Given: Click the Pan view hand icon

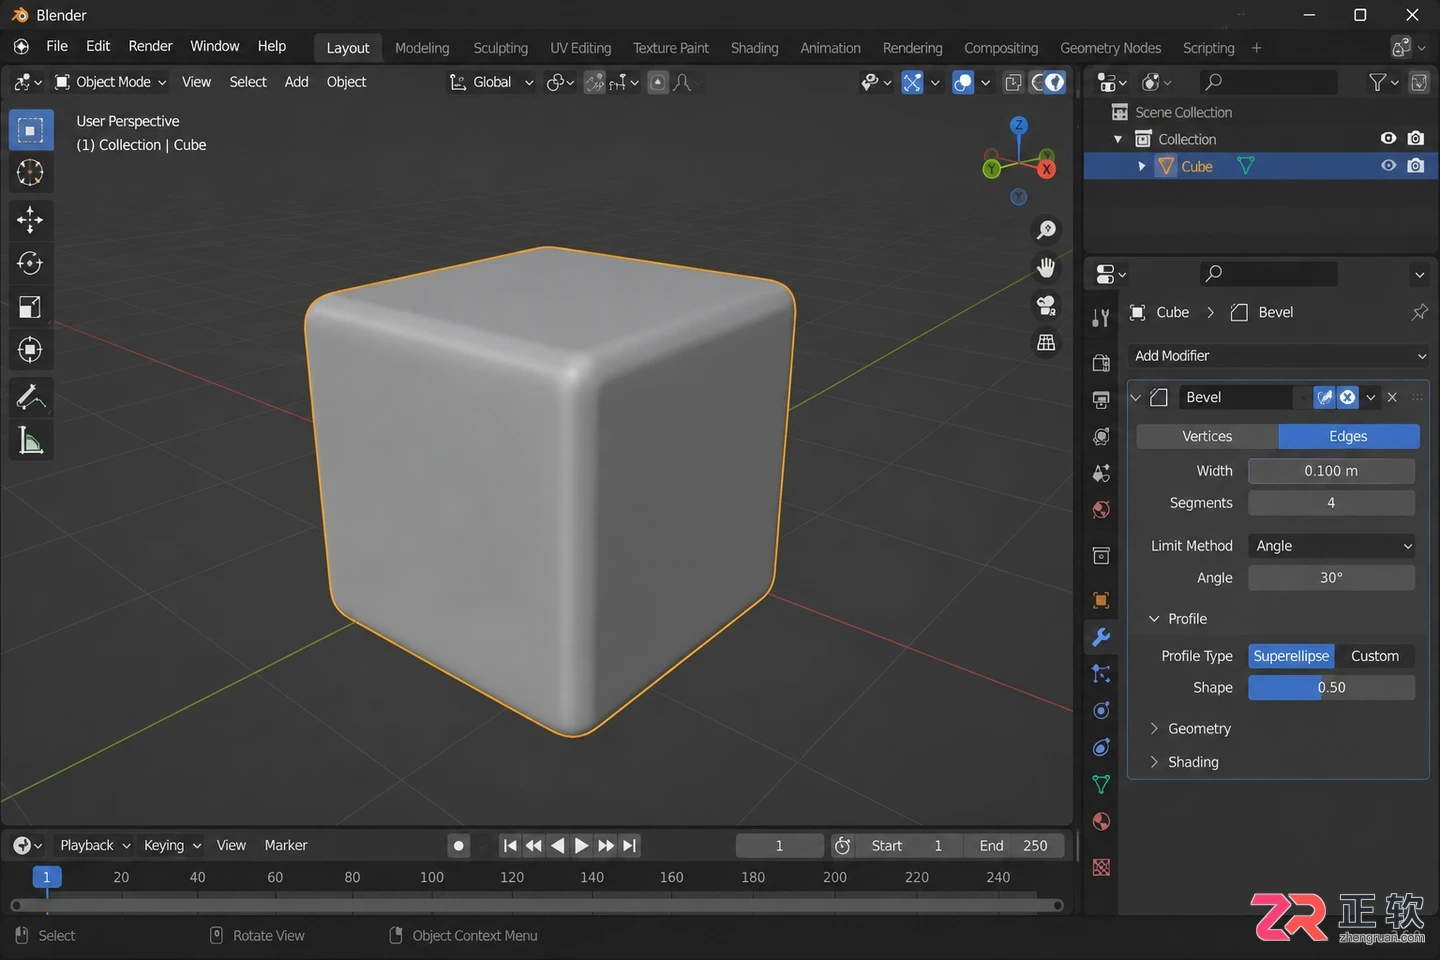Looking at the screenshot, I should click(x=1046, y=267).
